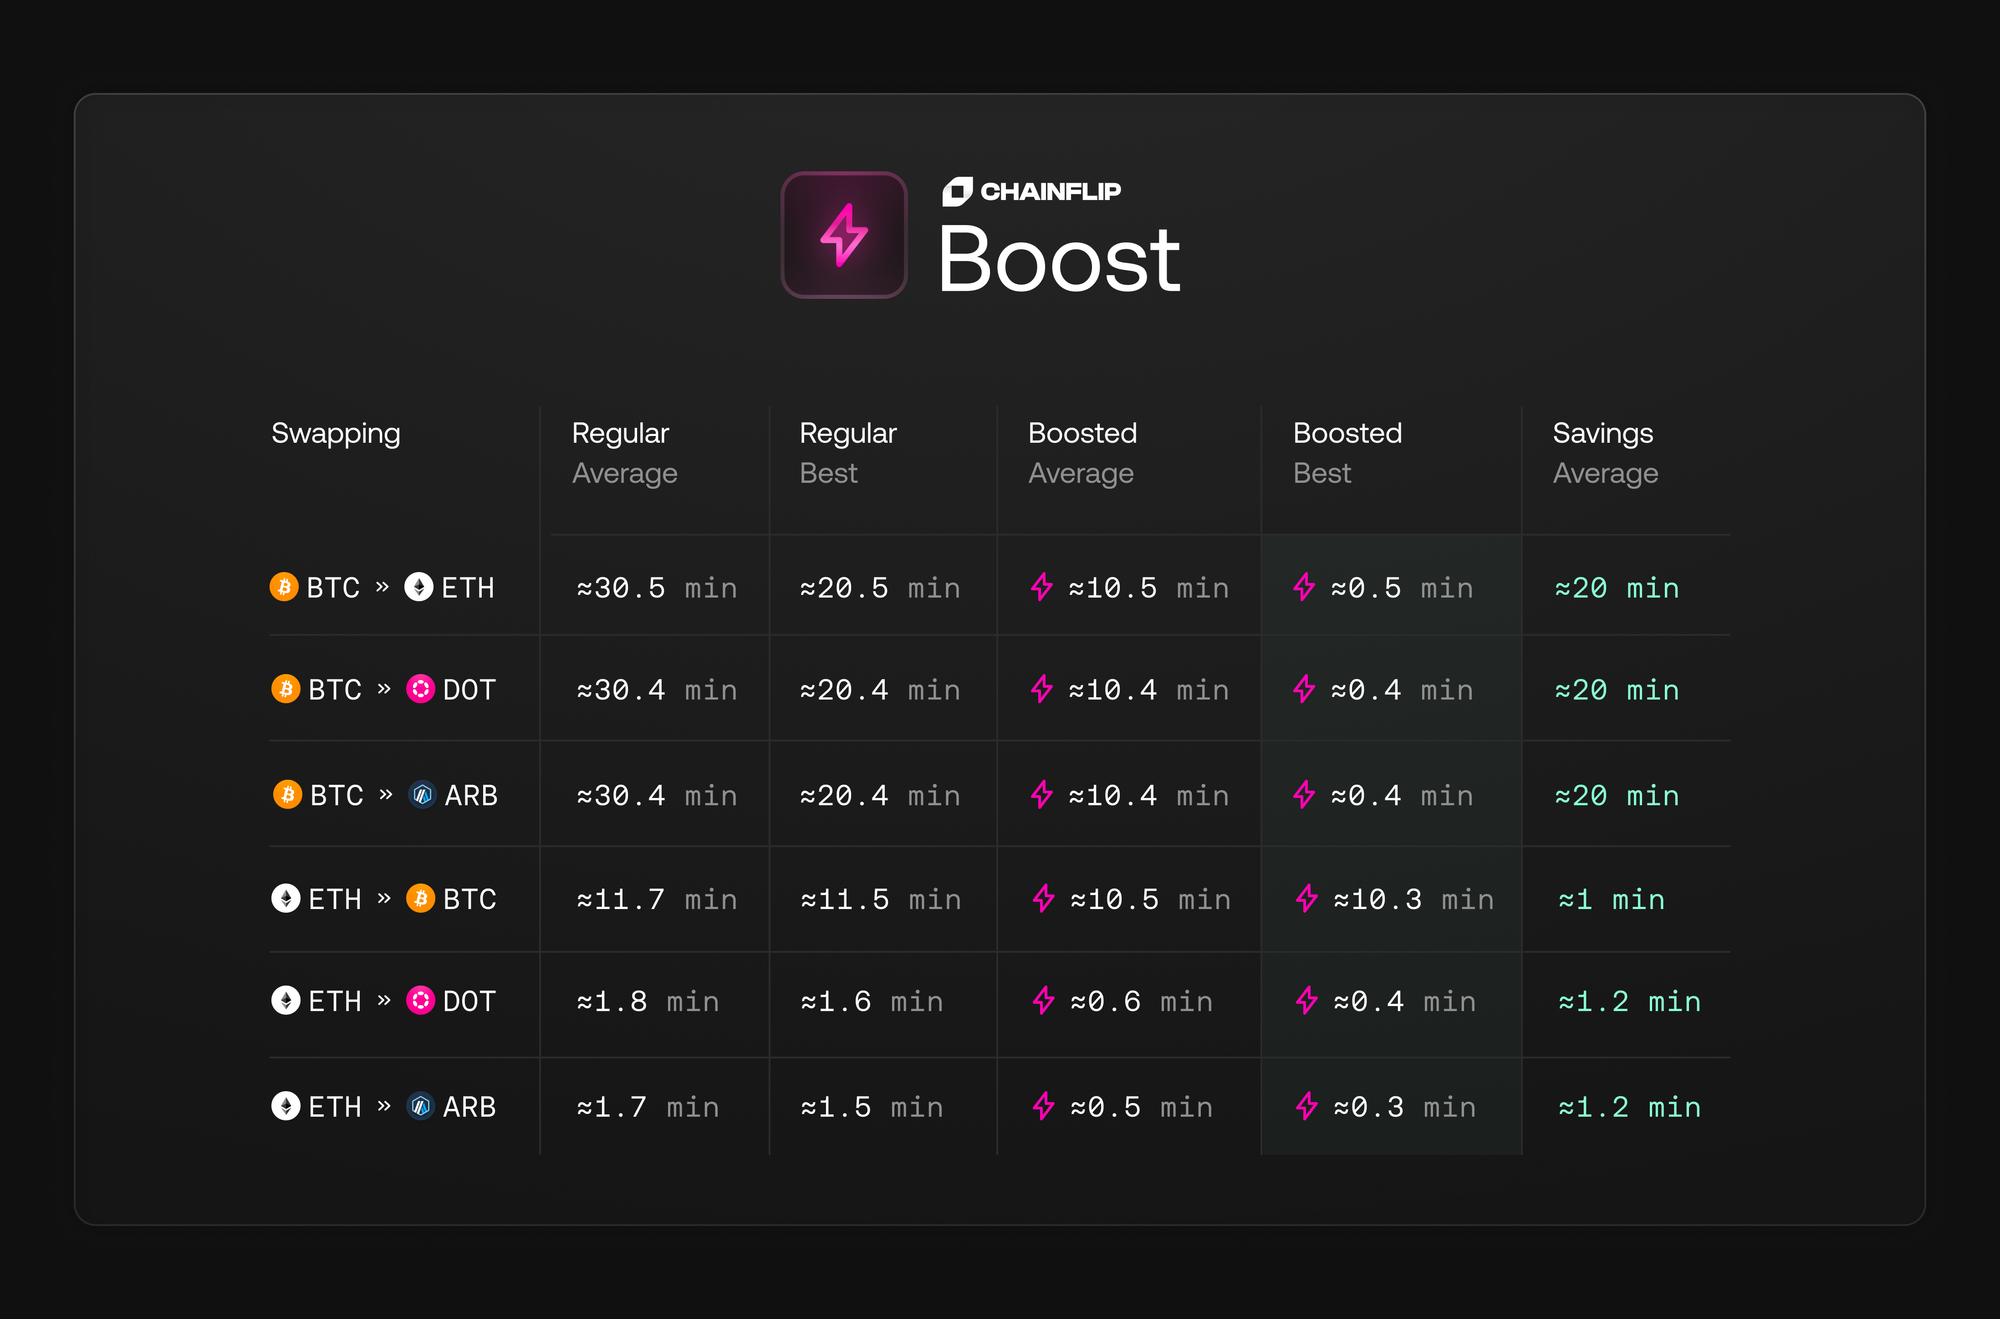Select the chevron between BTC and ETH
This screenshot has width=2000, height=1319.
pos(384,588)
